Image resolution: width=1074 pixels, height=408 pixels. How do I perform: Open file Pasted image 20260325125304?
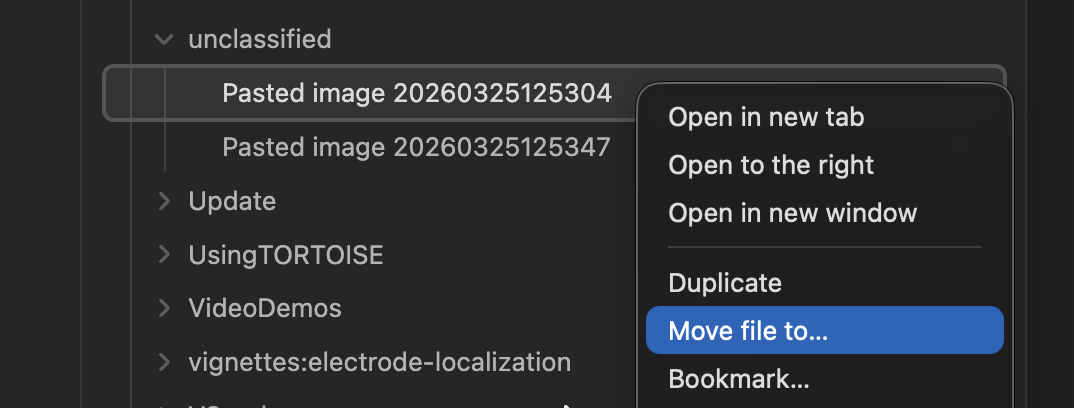416,93
